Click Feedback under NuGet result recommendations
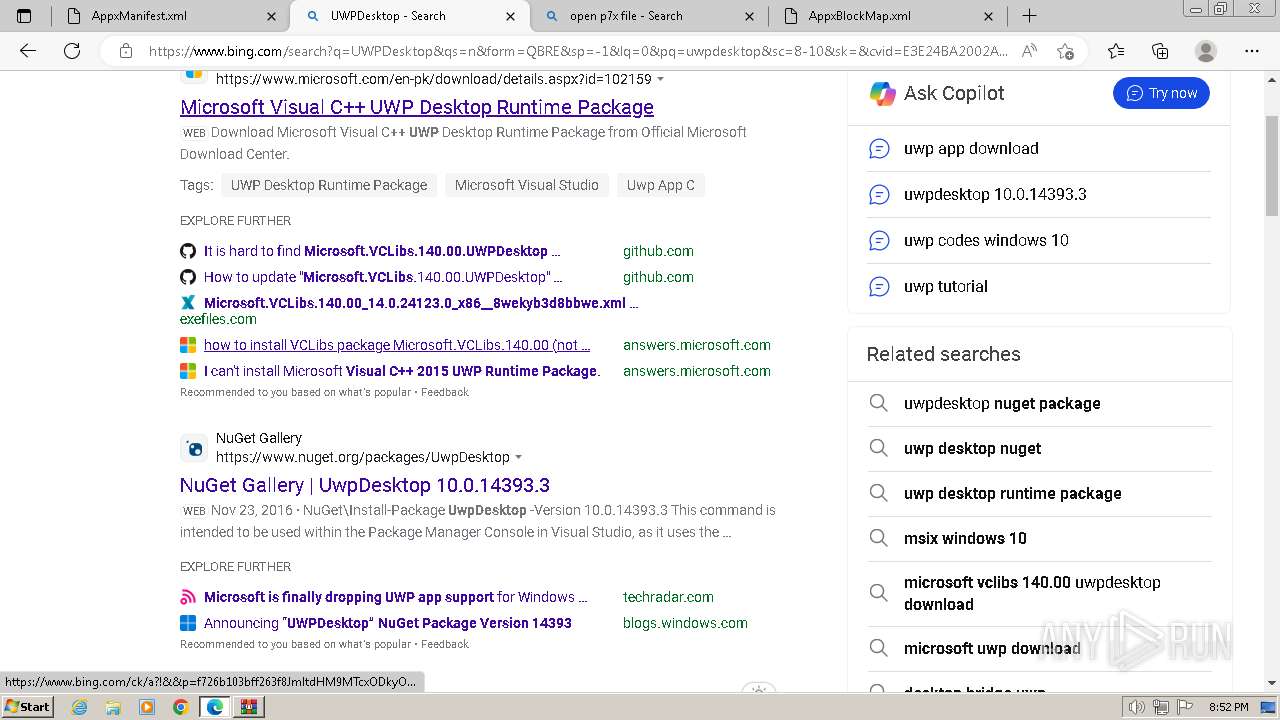 click(x=445, y=644)
